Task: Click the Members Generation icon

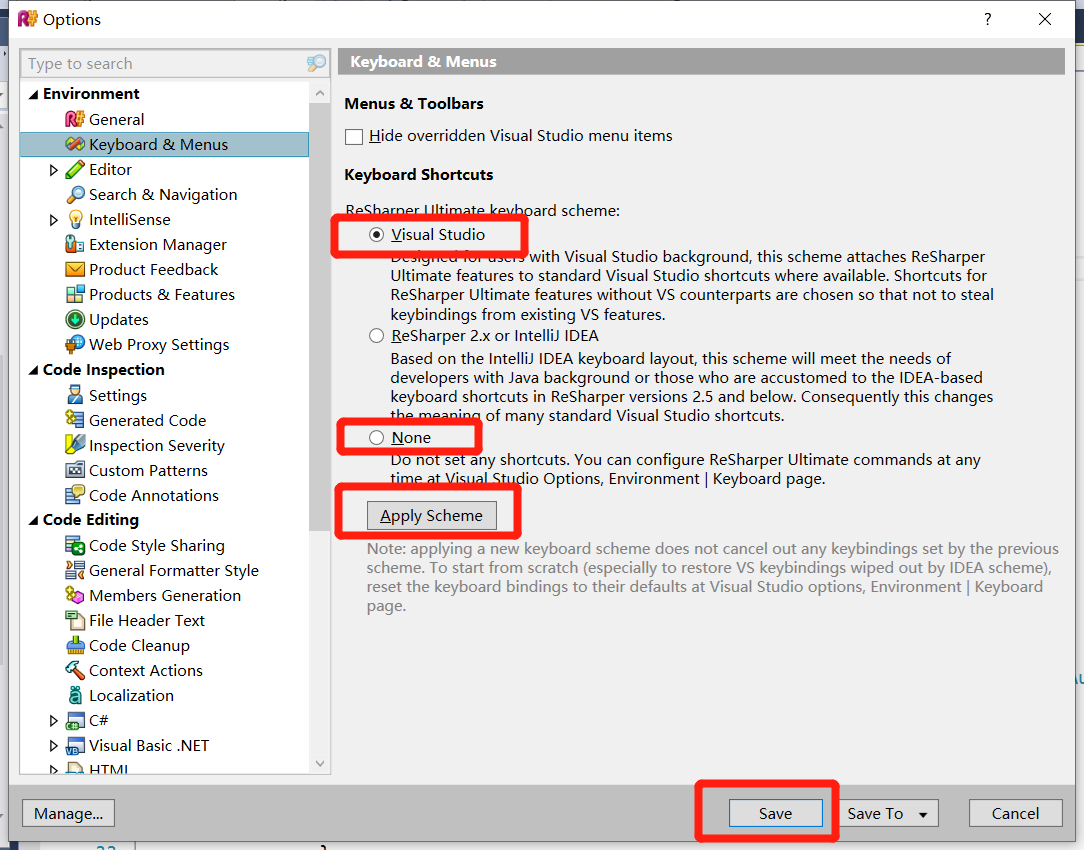Action: click(x=75, y=596)
